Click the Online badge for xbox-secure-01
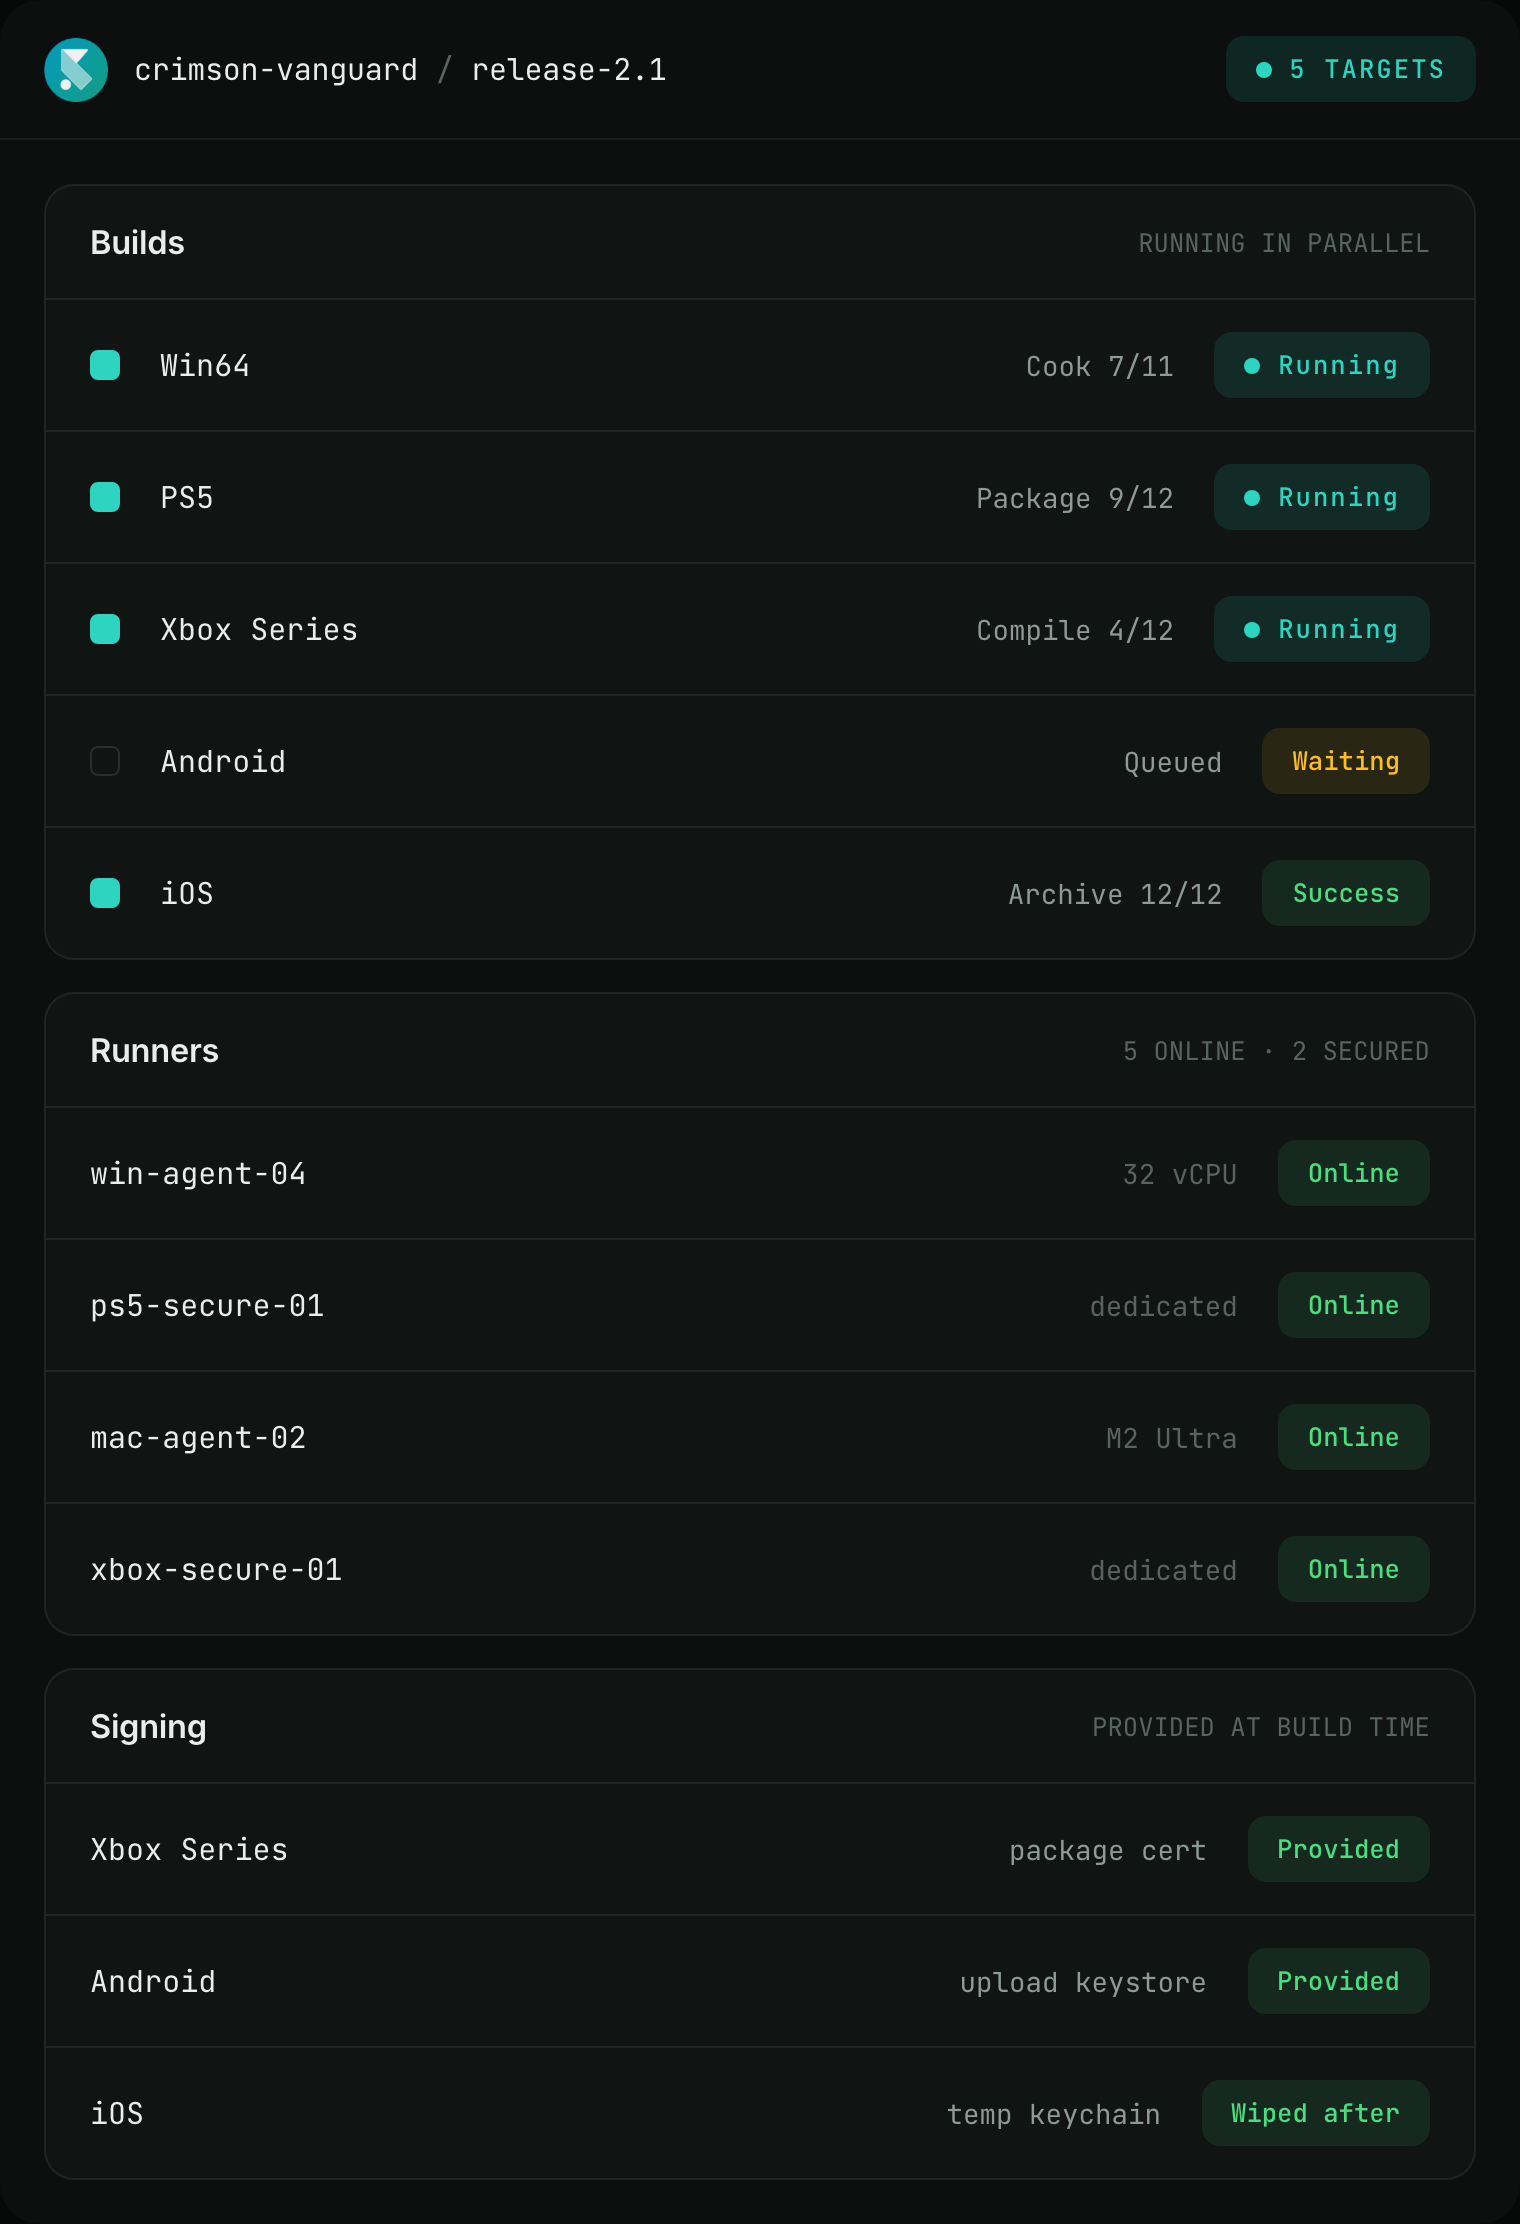The image size is (1520, 2224). click(1353, 1569)
